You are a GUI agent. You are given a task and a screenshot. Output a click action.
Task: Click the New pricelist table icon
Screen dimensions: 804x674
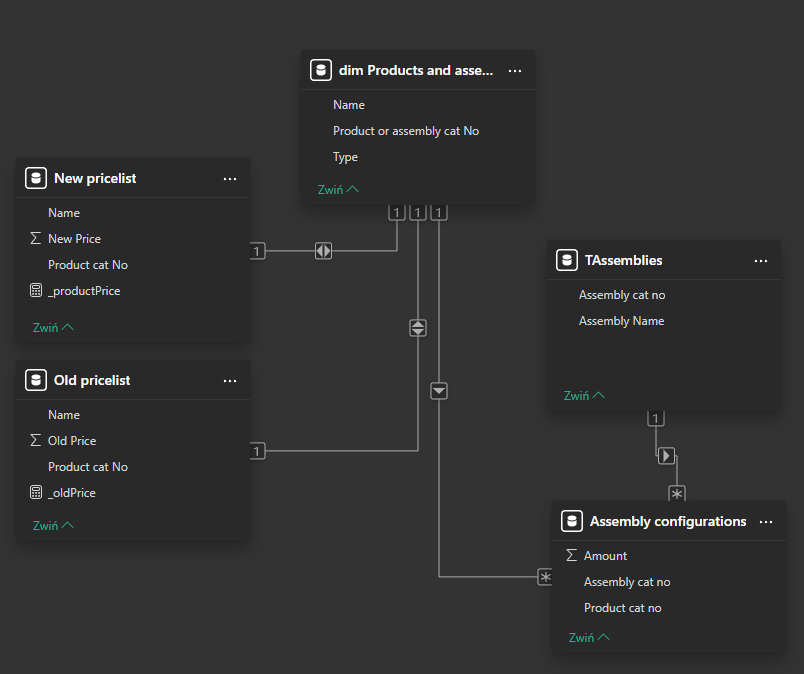[36, 179]
